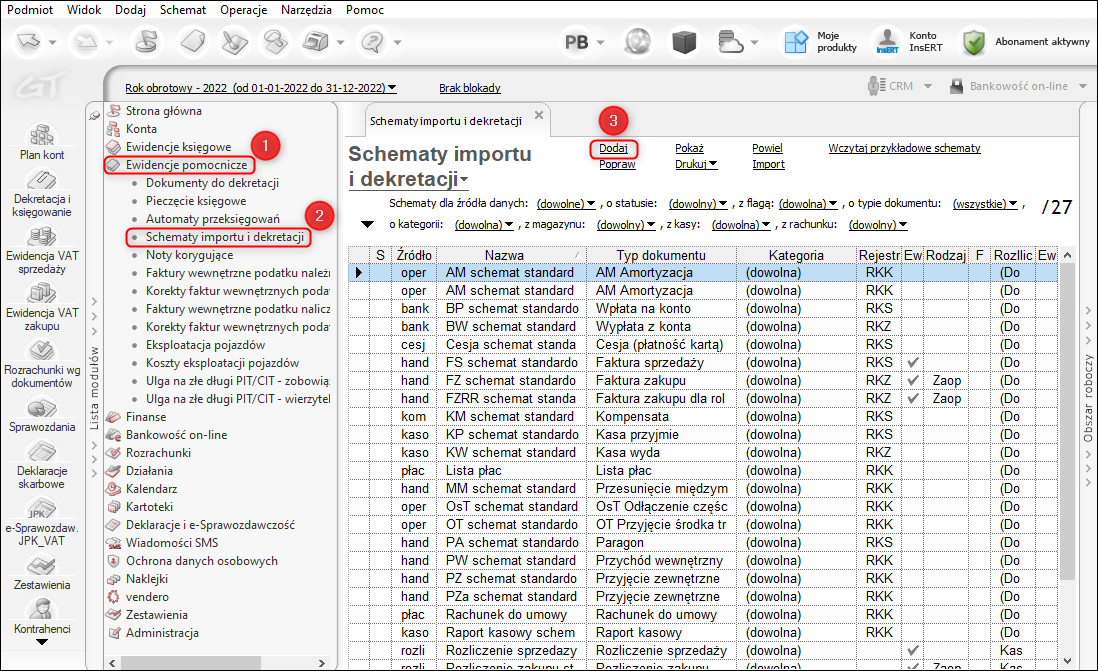Open the Drukuj dropdown
1098x671 pixels.
[696, 164]
